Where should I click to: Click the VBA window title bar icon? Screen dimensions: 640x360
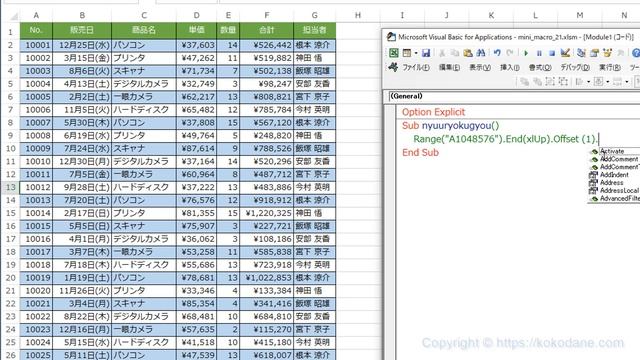(391, 37)
